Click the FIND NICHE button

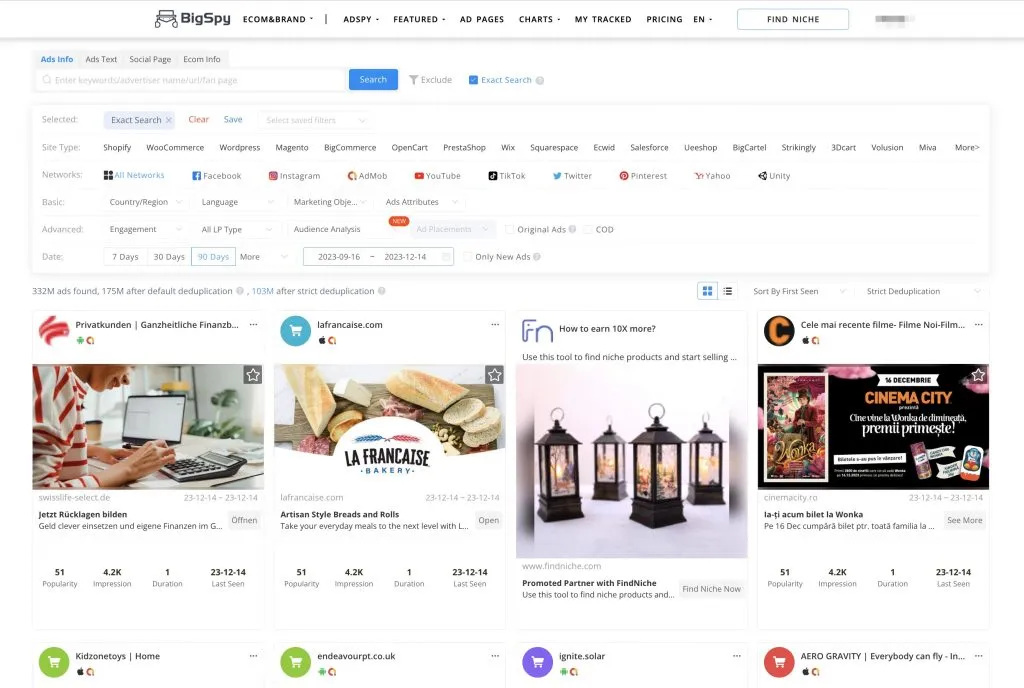pos(792,18)
